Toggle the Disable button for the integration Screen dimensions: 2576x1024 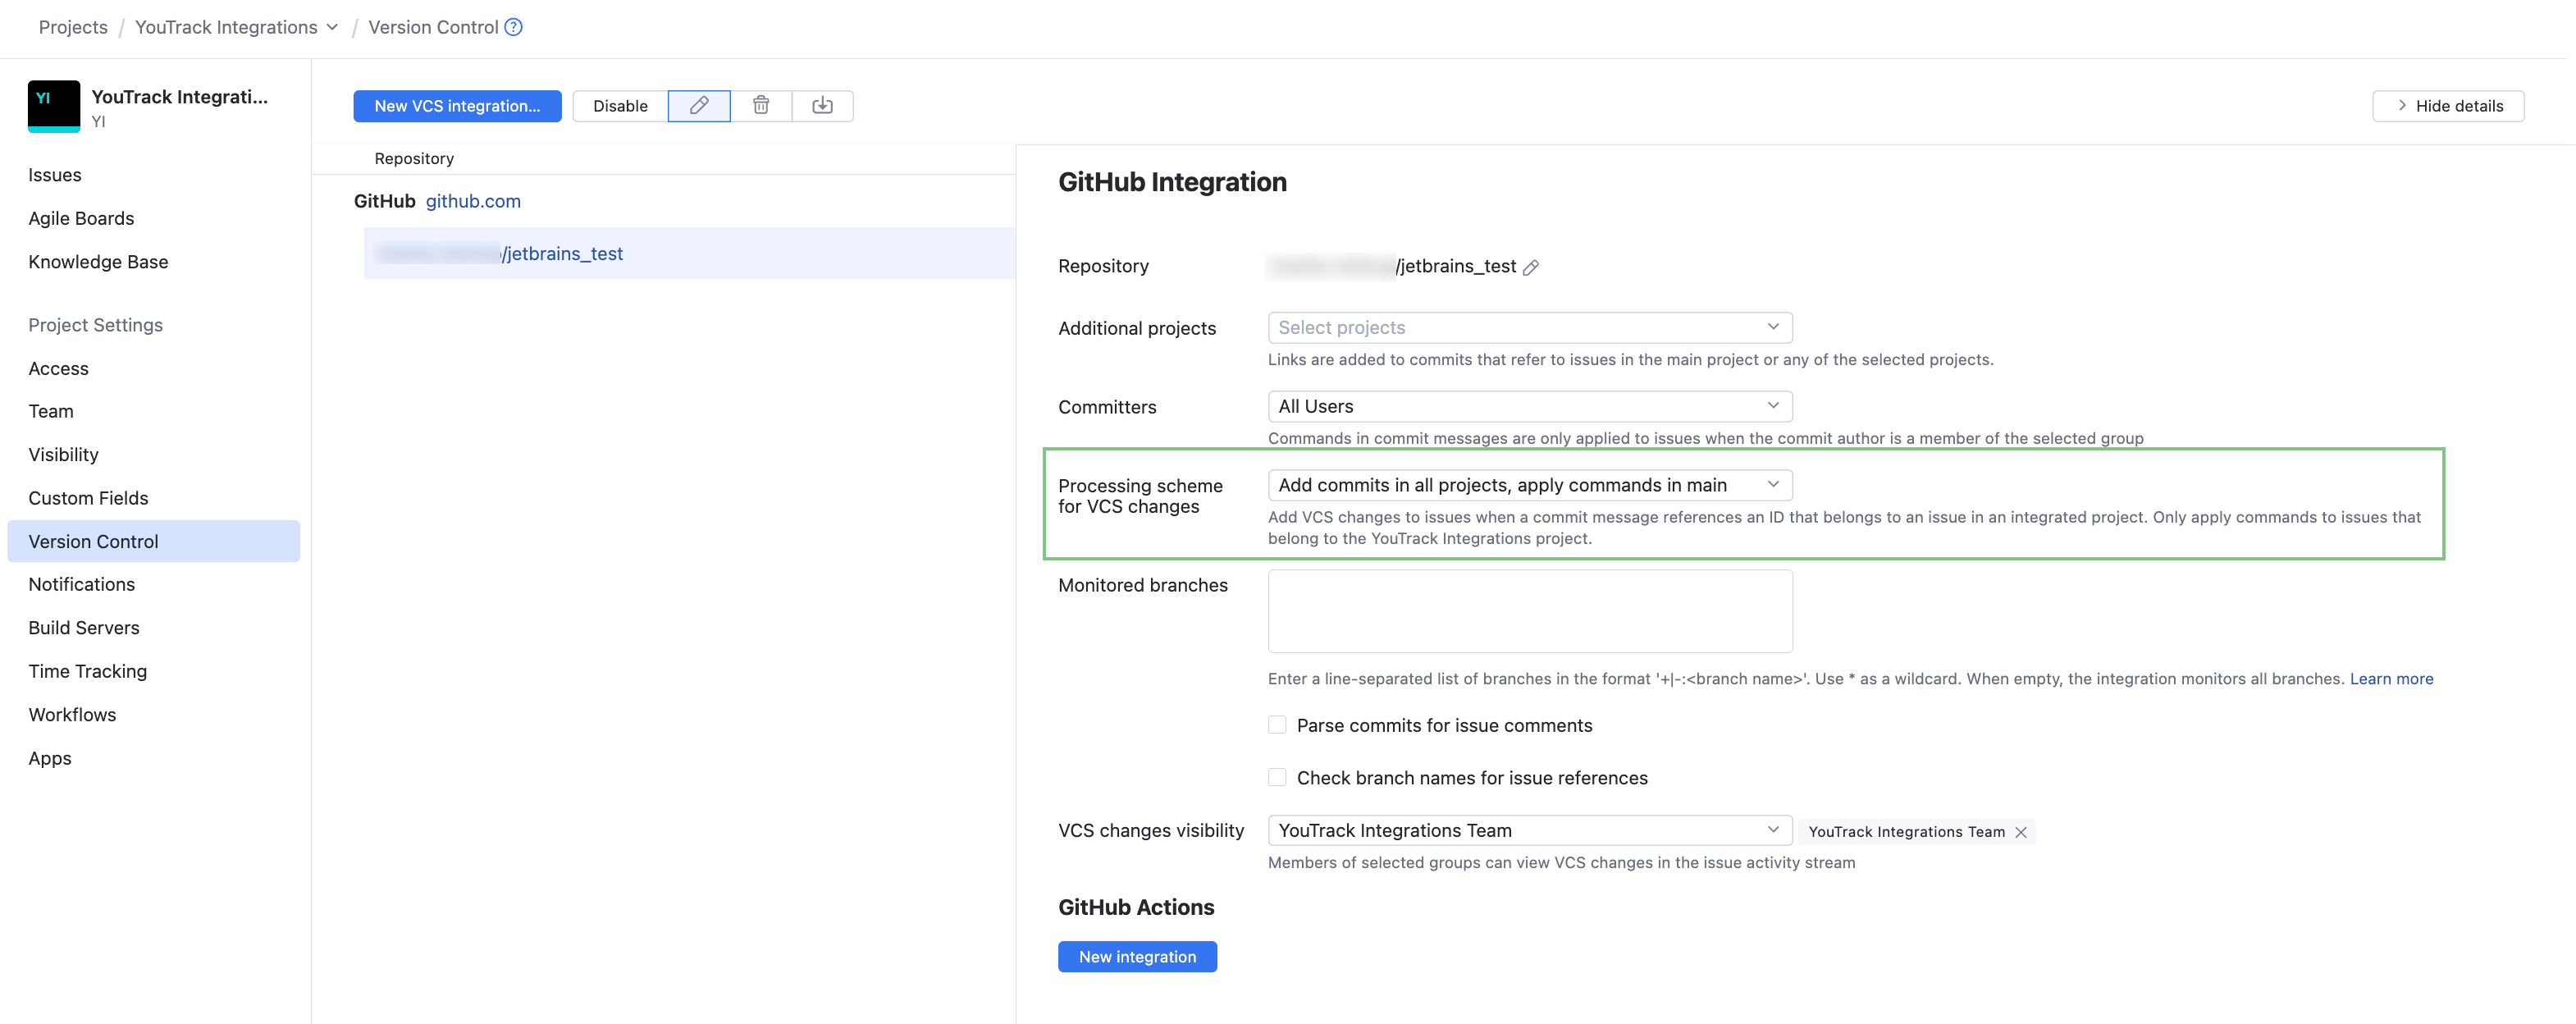tap(620, 105)
